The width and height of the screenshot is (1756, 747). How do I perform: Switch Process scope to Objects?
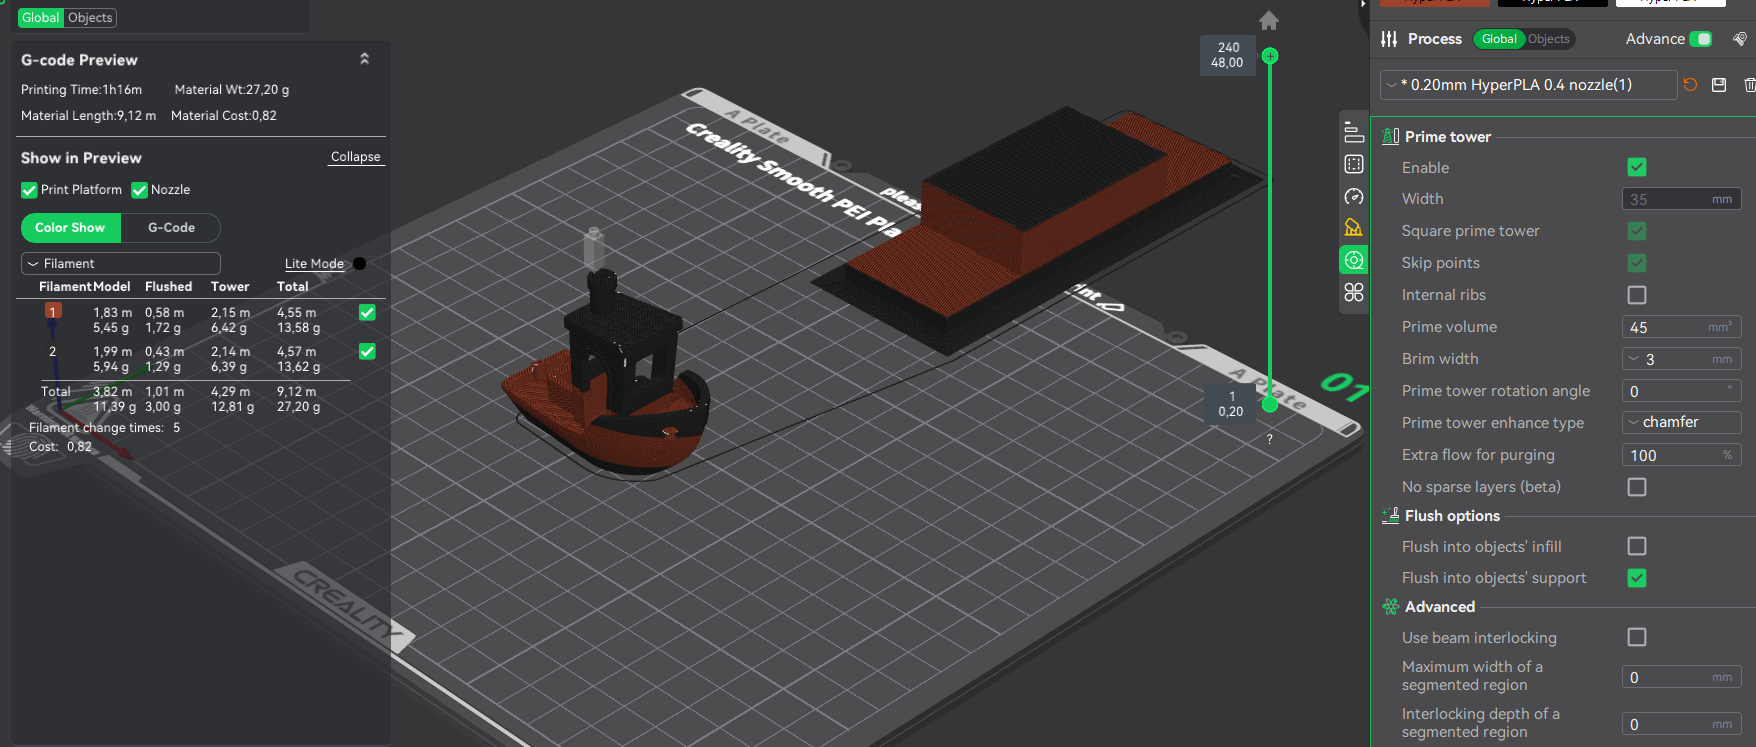pos(1548,39)
